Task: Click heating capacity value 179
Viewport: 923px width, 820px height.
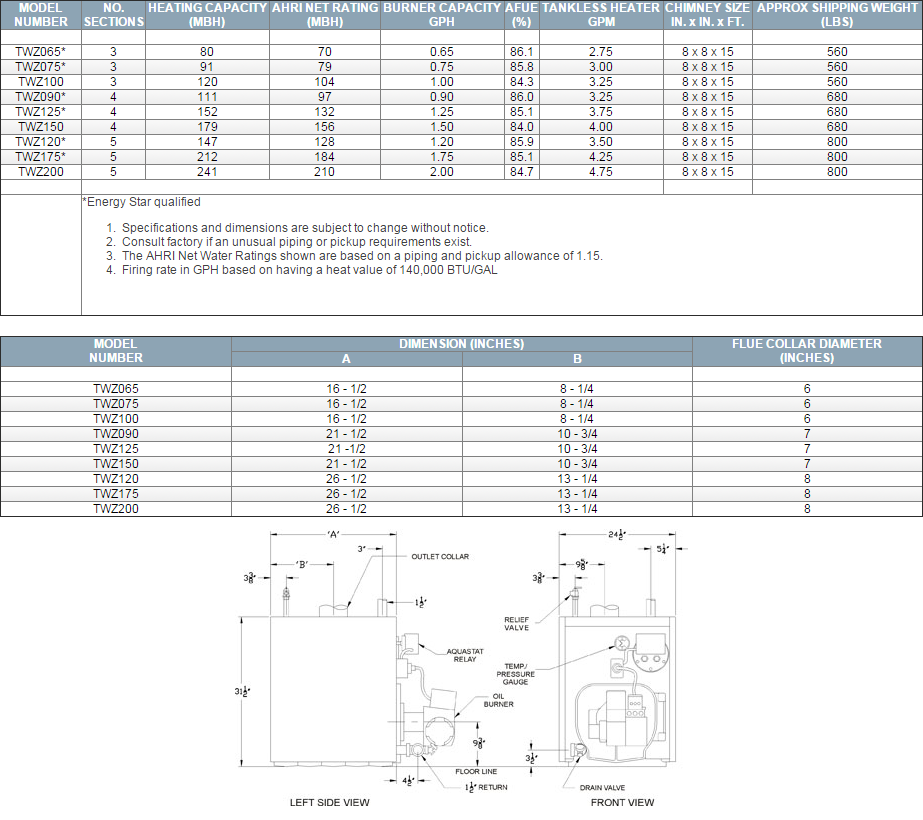Action: click(x=207, y=127)
